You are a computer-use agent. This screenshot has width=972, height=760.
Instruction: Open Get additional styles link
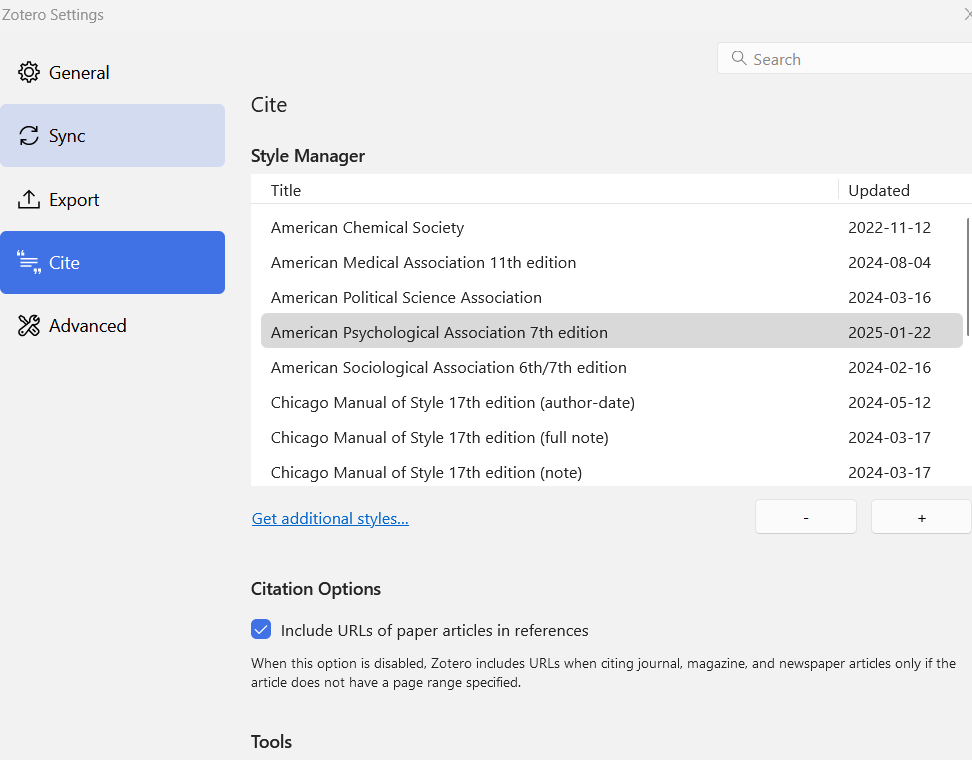pyautogui.click(x=330, y=518)
